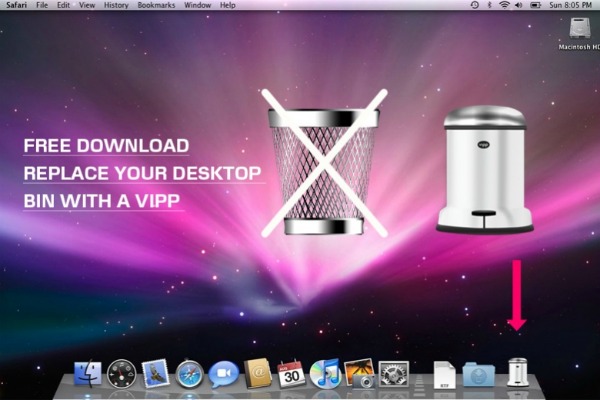Click the Vipp trash bin in Dock
600x400 pixels.
517,372
